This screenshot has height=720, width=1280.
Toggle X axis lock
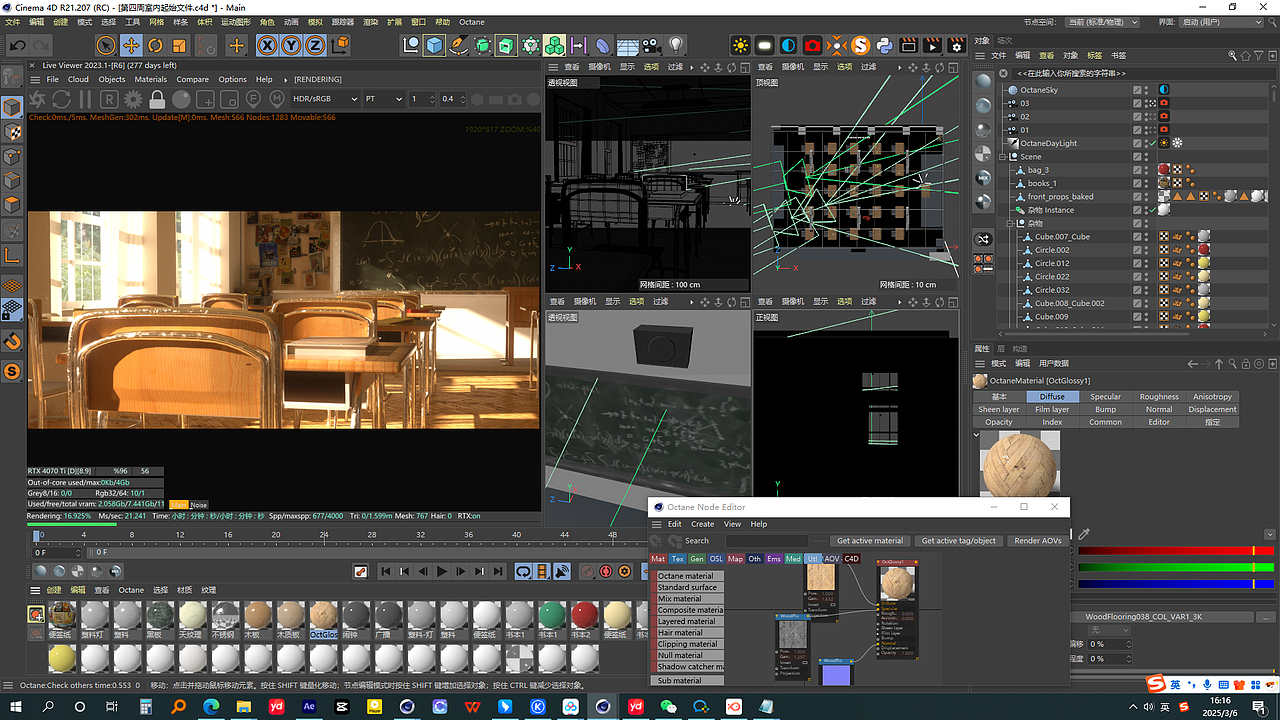coord(267,45)
